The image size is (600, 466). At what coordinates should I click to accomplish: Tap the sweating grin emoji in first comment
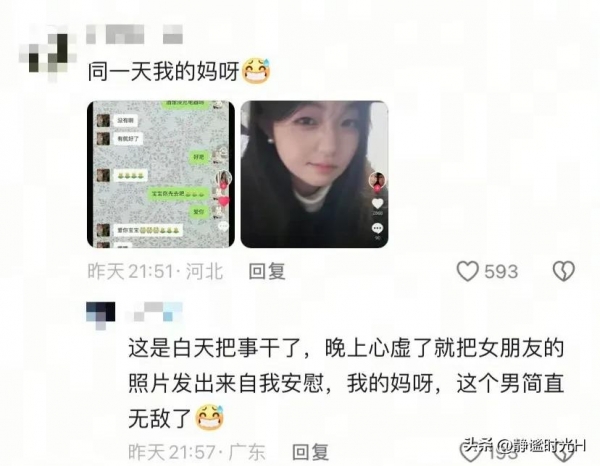257,71
